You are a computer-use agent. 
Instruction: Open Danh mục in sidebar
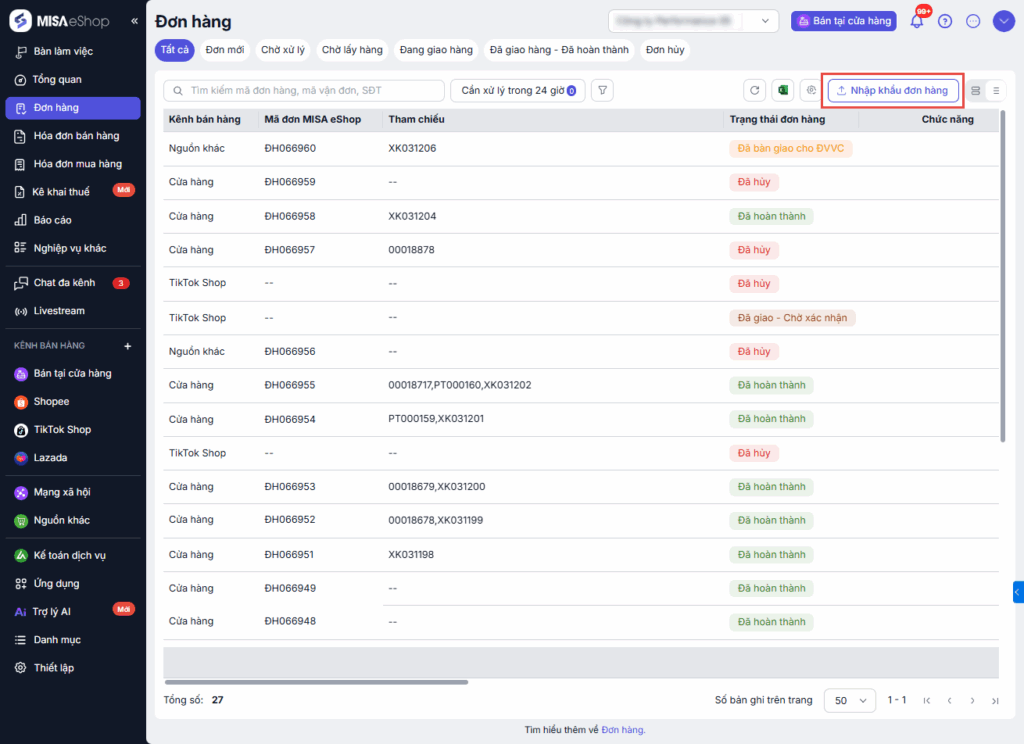[x=57, y=639]
